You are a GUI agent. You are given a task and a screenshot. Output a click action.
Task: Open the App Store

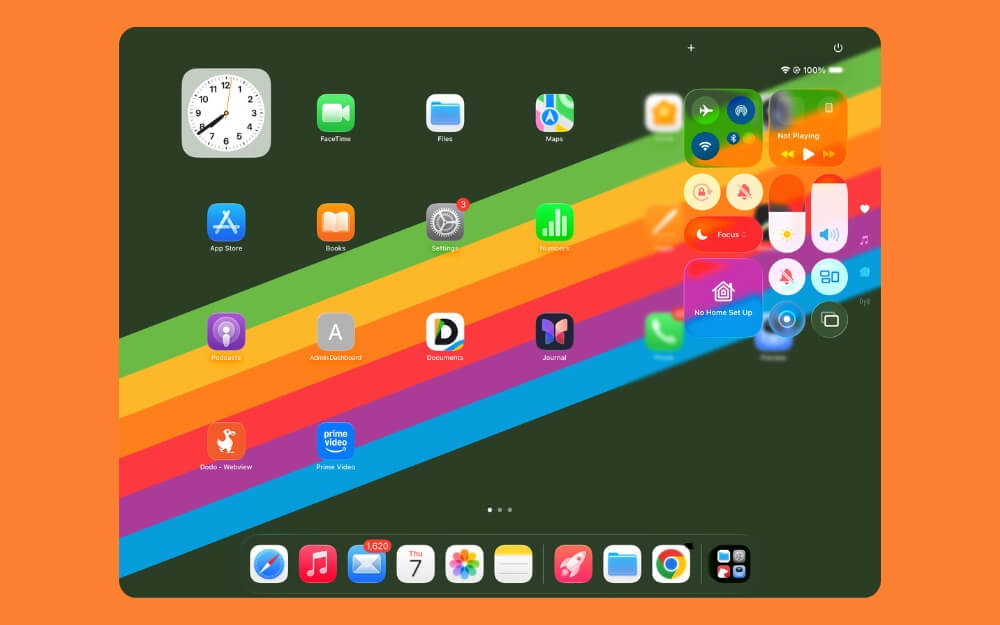click(x=226, y=223)
